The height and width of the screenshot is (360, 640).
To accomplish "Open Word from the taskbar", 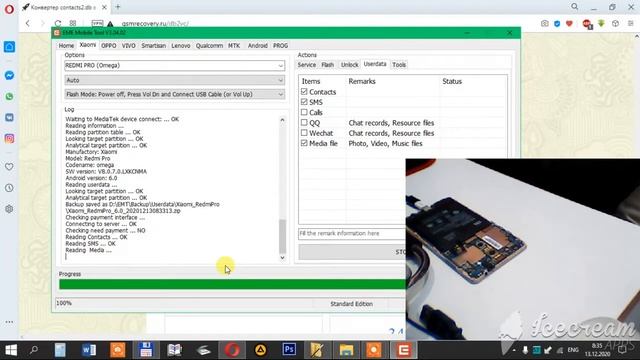I will pyautogui.click(x=89, y=350).
